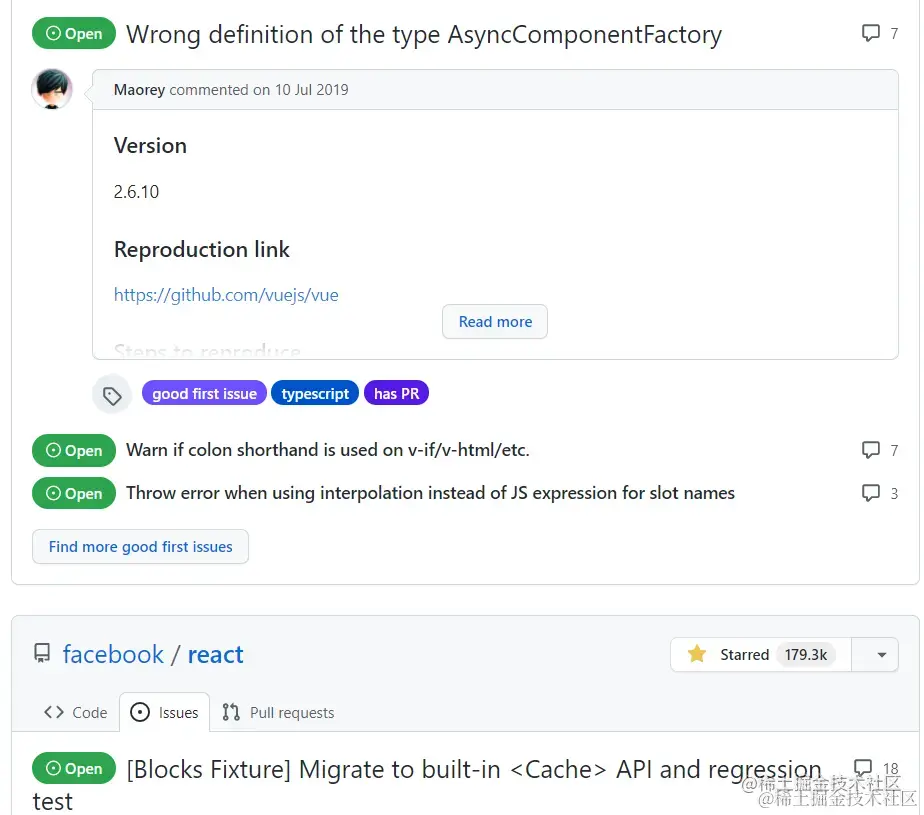Expand the dropdown arrow next to Starred
Screen dimensions: 924x815
(x=882, y=655)
